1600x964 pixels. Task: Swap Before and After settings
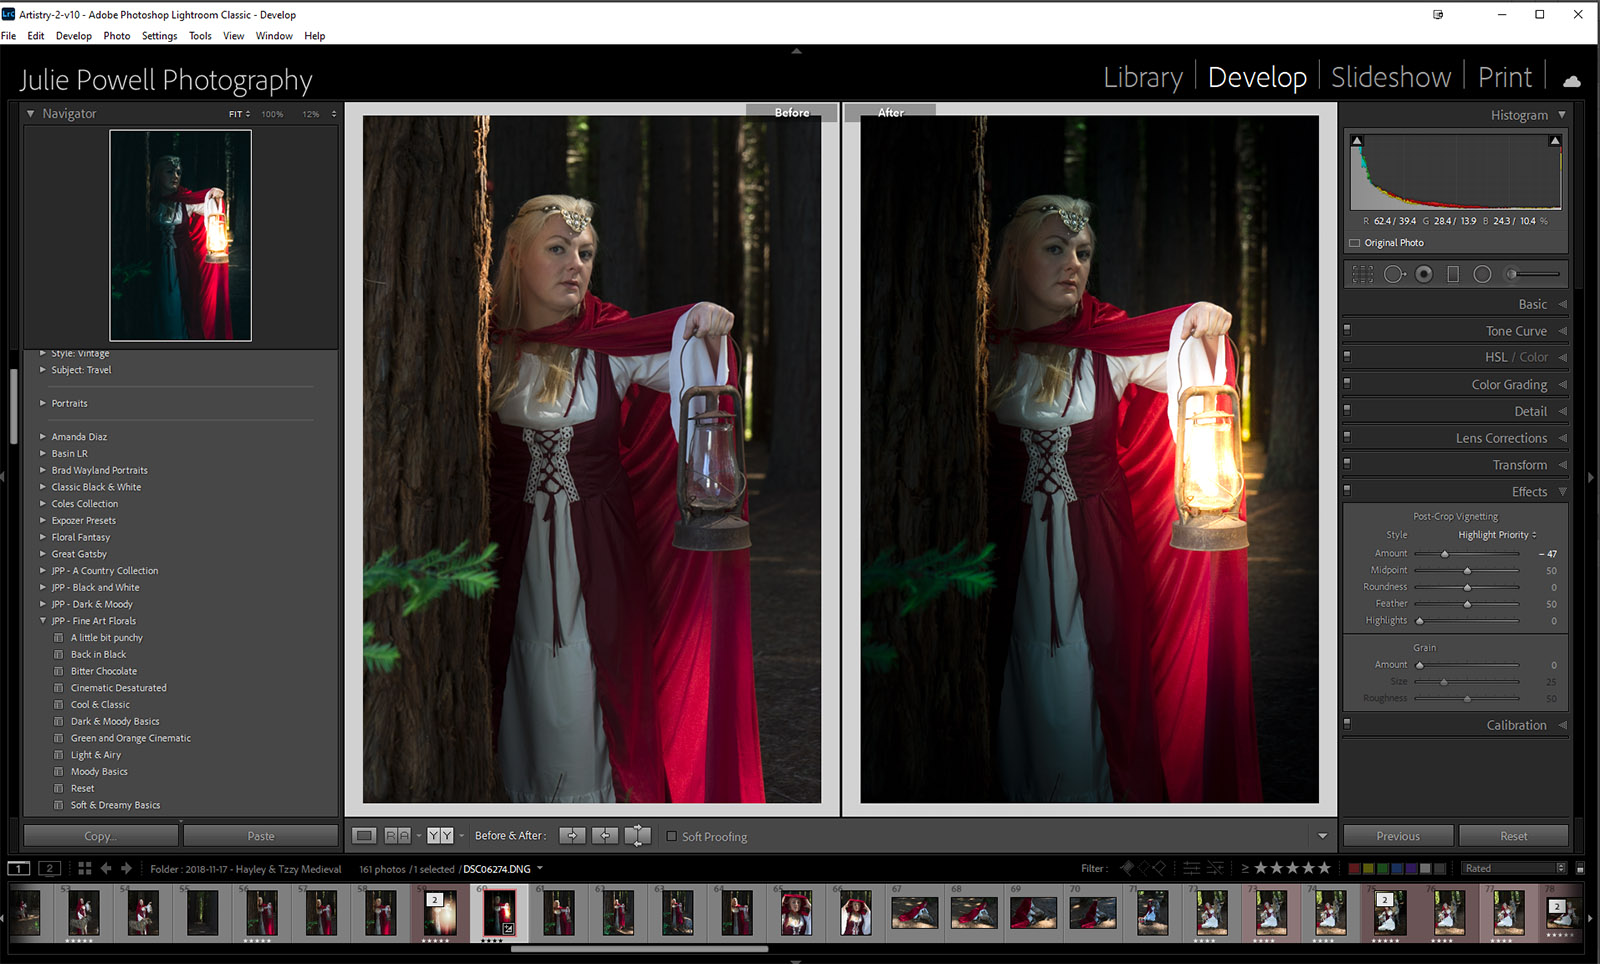click(x=637, y=836)
